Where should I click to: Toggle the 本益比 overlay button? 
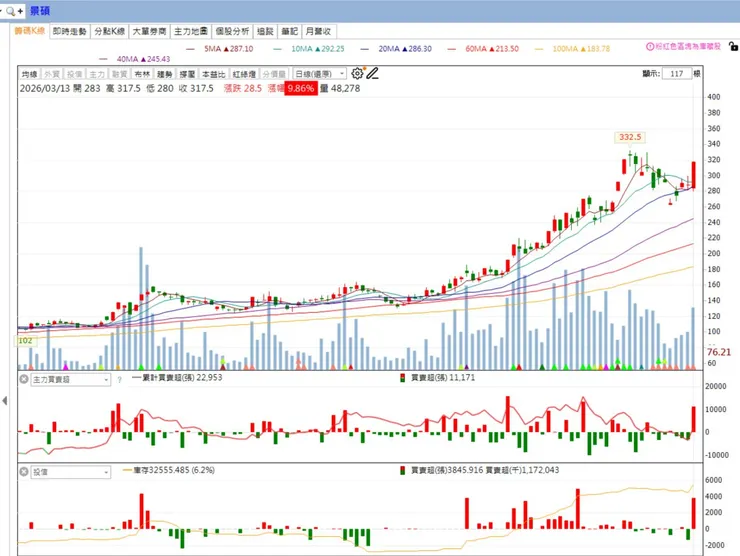click(x=214, y=74)
